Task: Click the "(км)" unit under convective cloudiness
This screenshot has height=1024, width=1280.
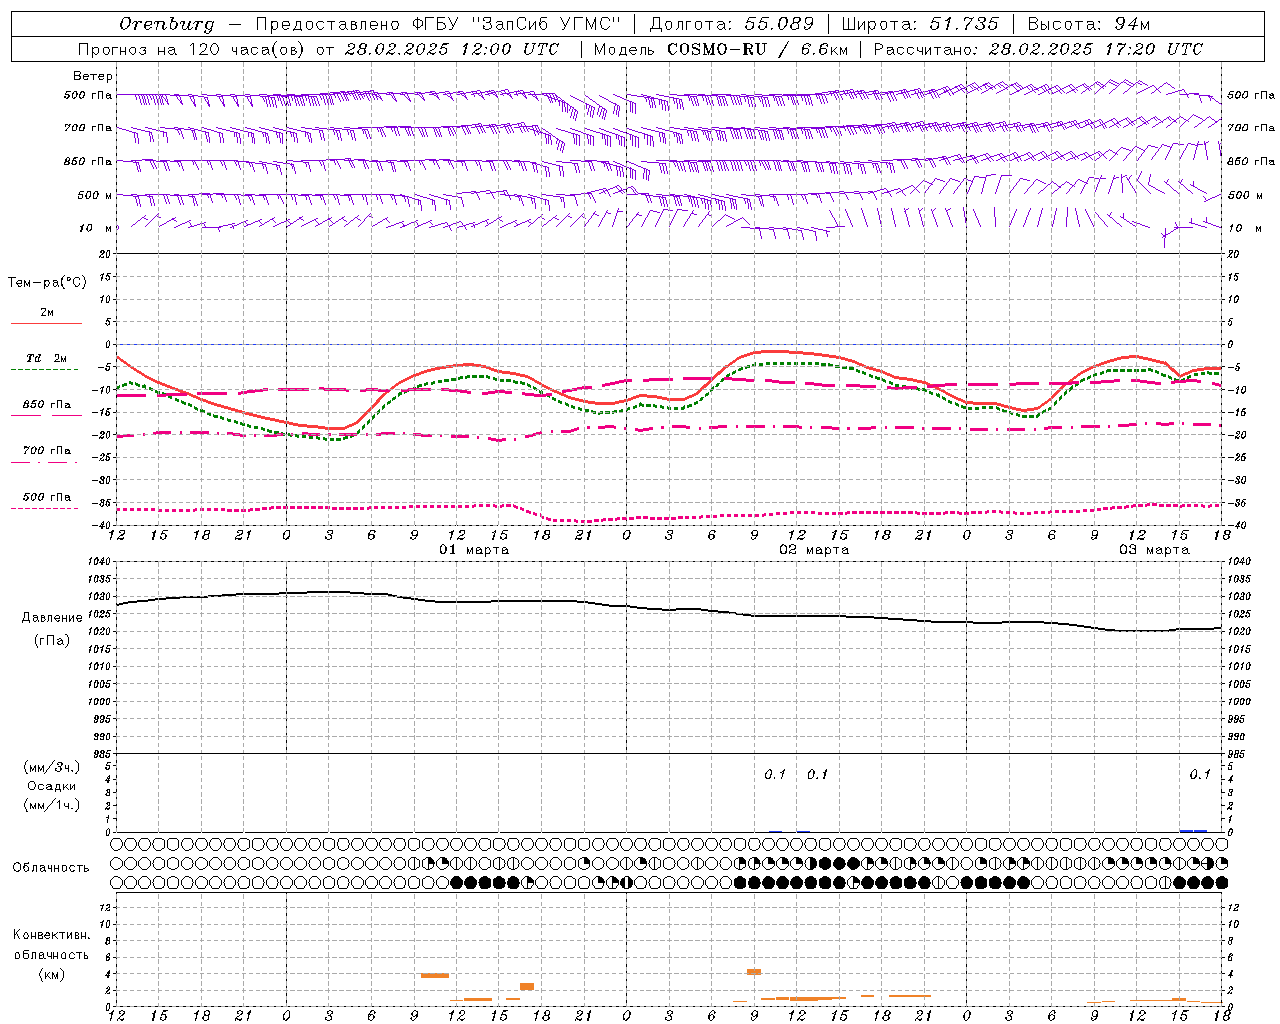Action: point(52,974)
